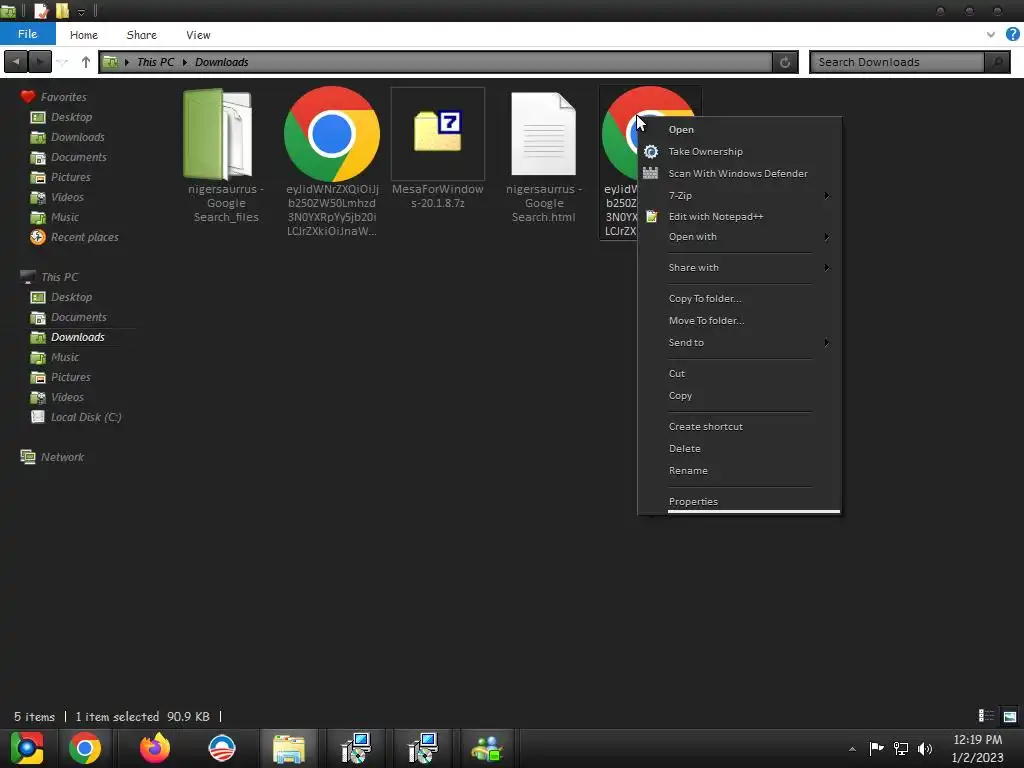Switch to details view icon in status bar
Screen dimensions: 1024x768
coord(986,716)
